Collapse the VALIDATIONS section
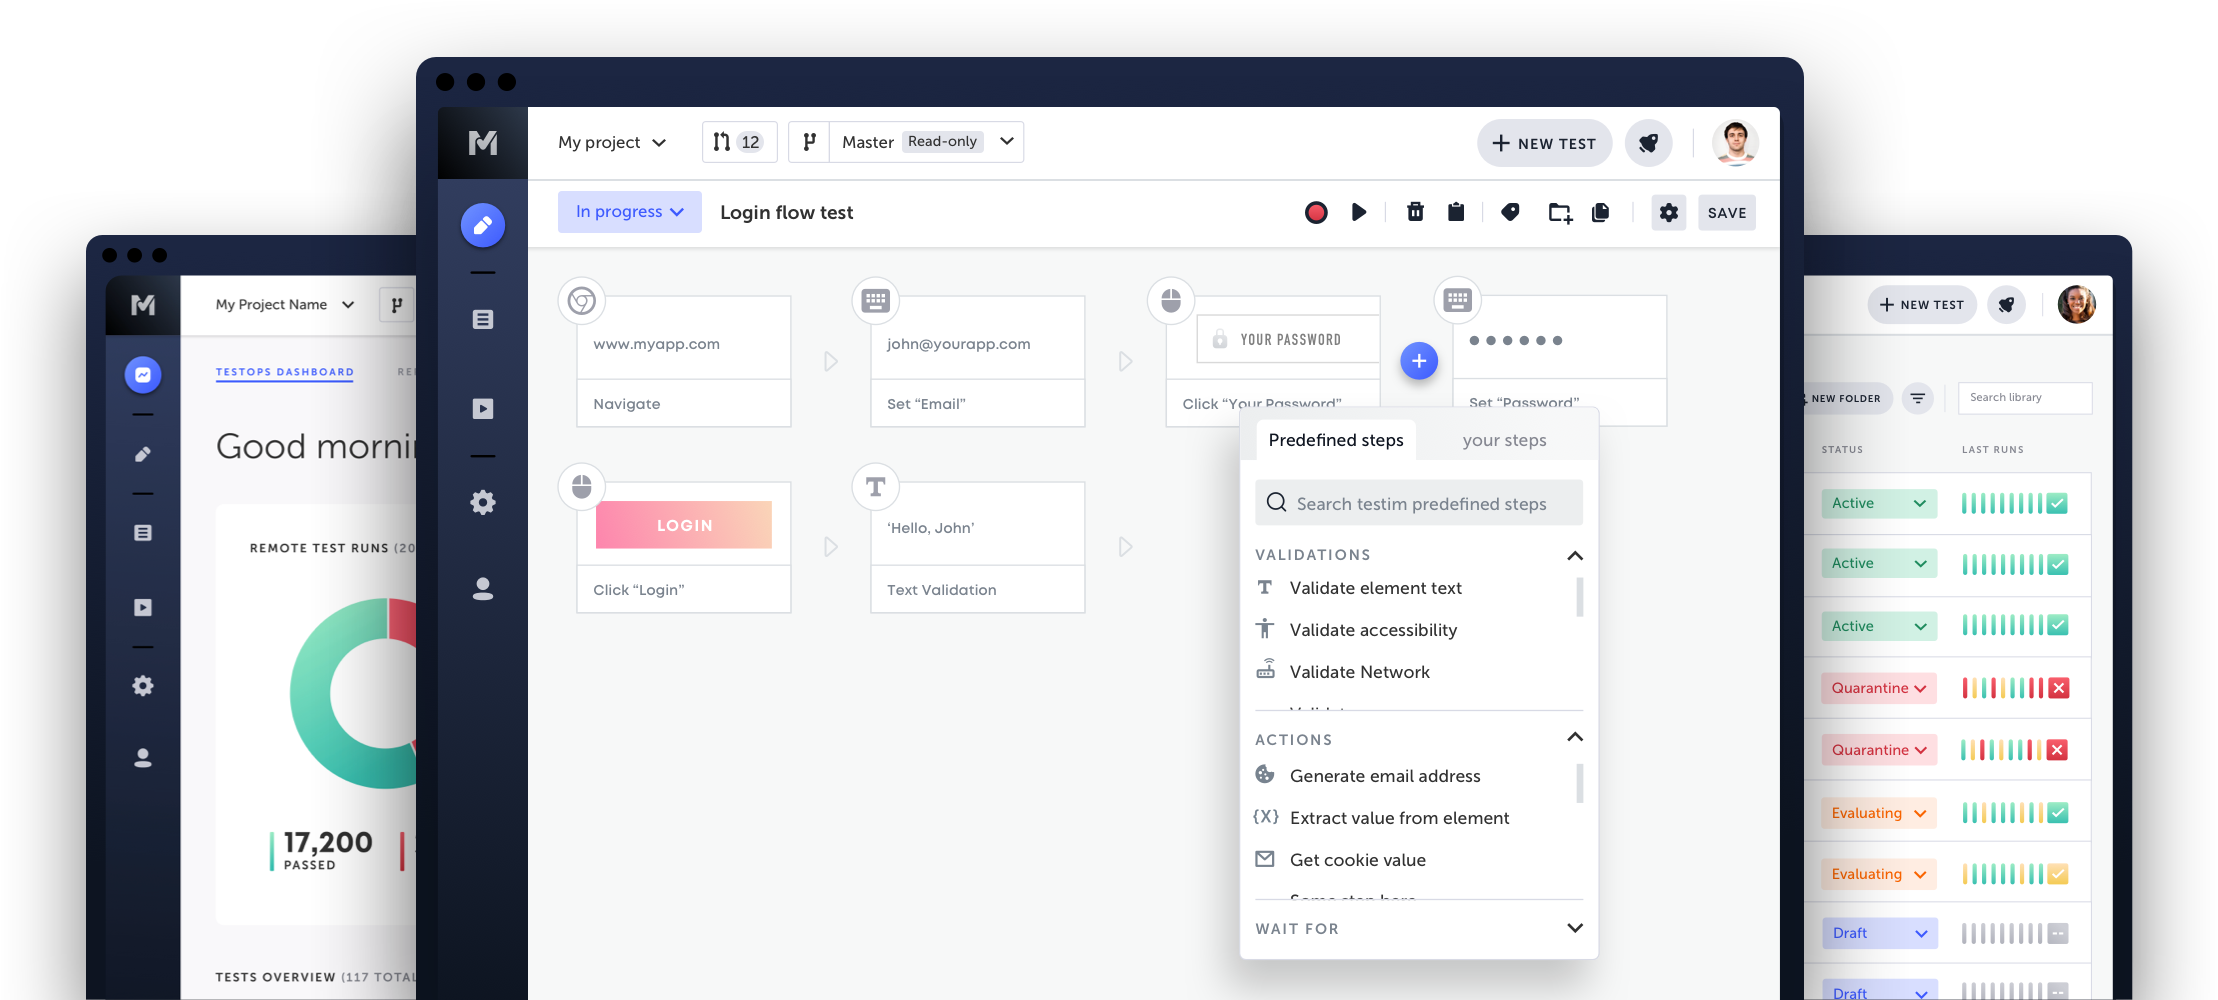 click(1575, 556)
